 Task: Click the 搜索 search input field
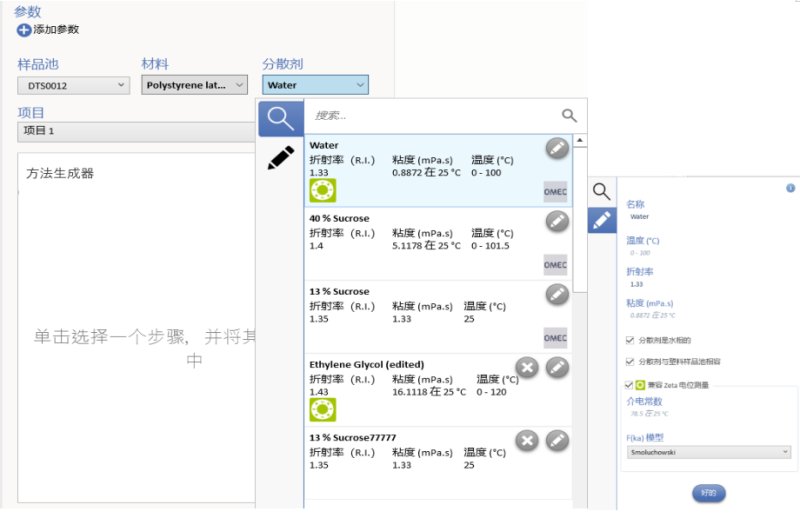pos(430,116)
